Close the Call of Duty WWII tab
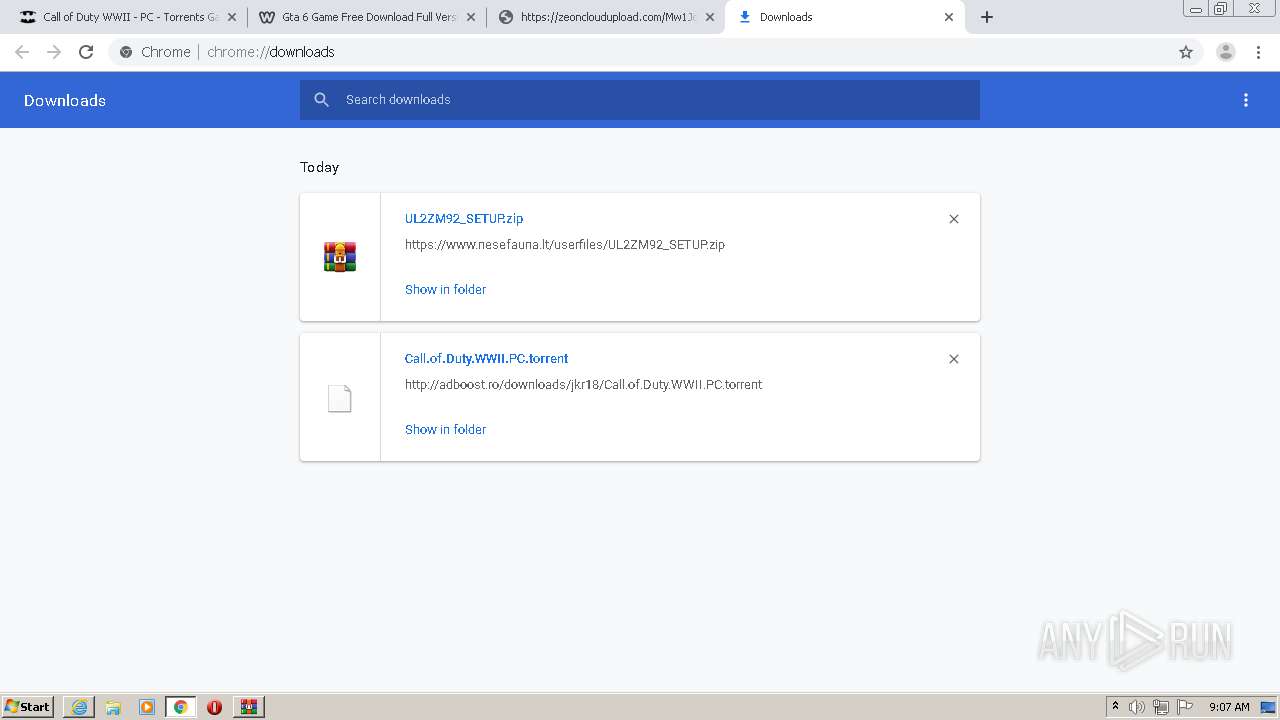 232,17
